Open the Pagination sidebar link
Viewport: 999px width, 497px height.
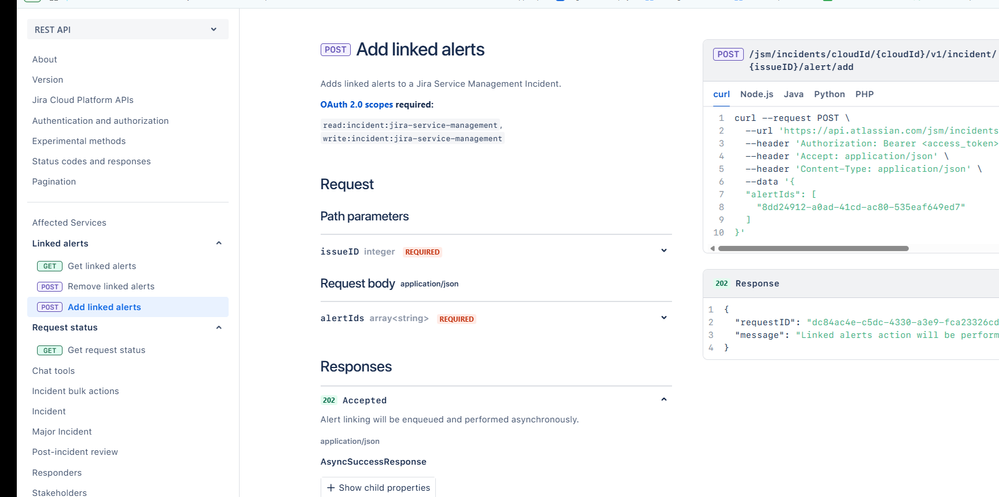[54, 182]
